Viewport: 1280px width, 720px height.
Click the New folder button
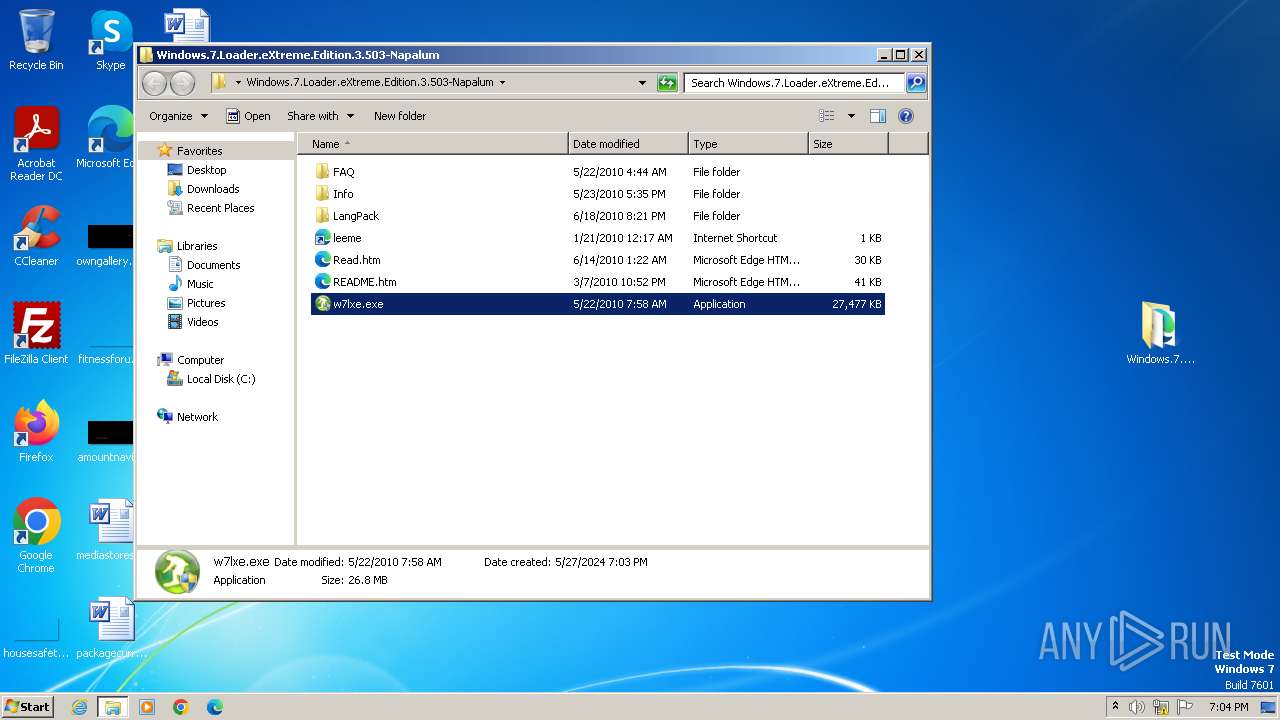click(399, 116)
